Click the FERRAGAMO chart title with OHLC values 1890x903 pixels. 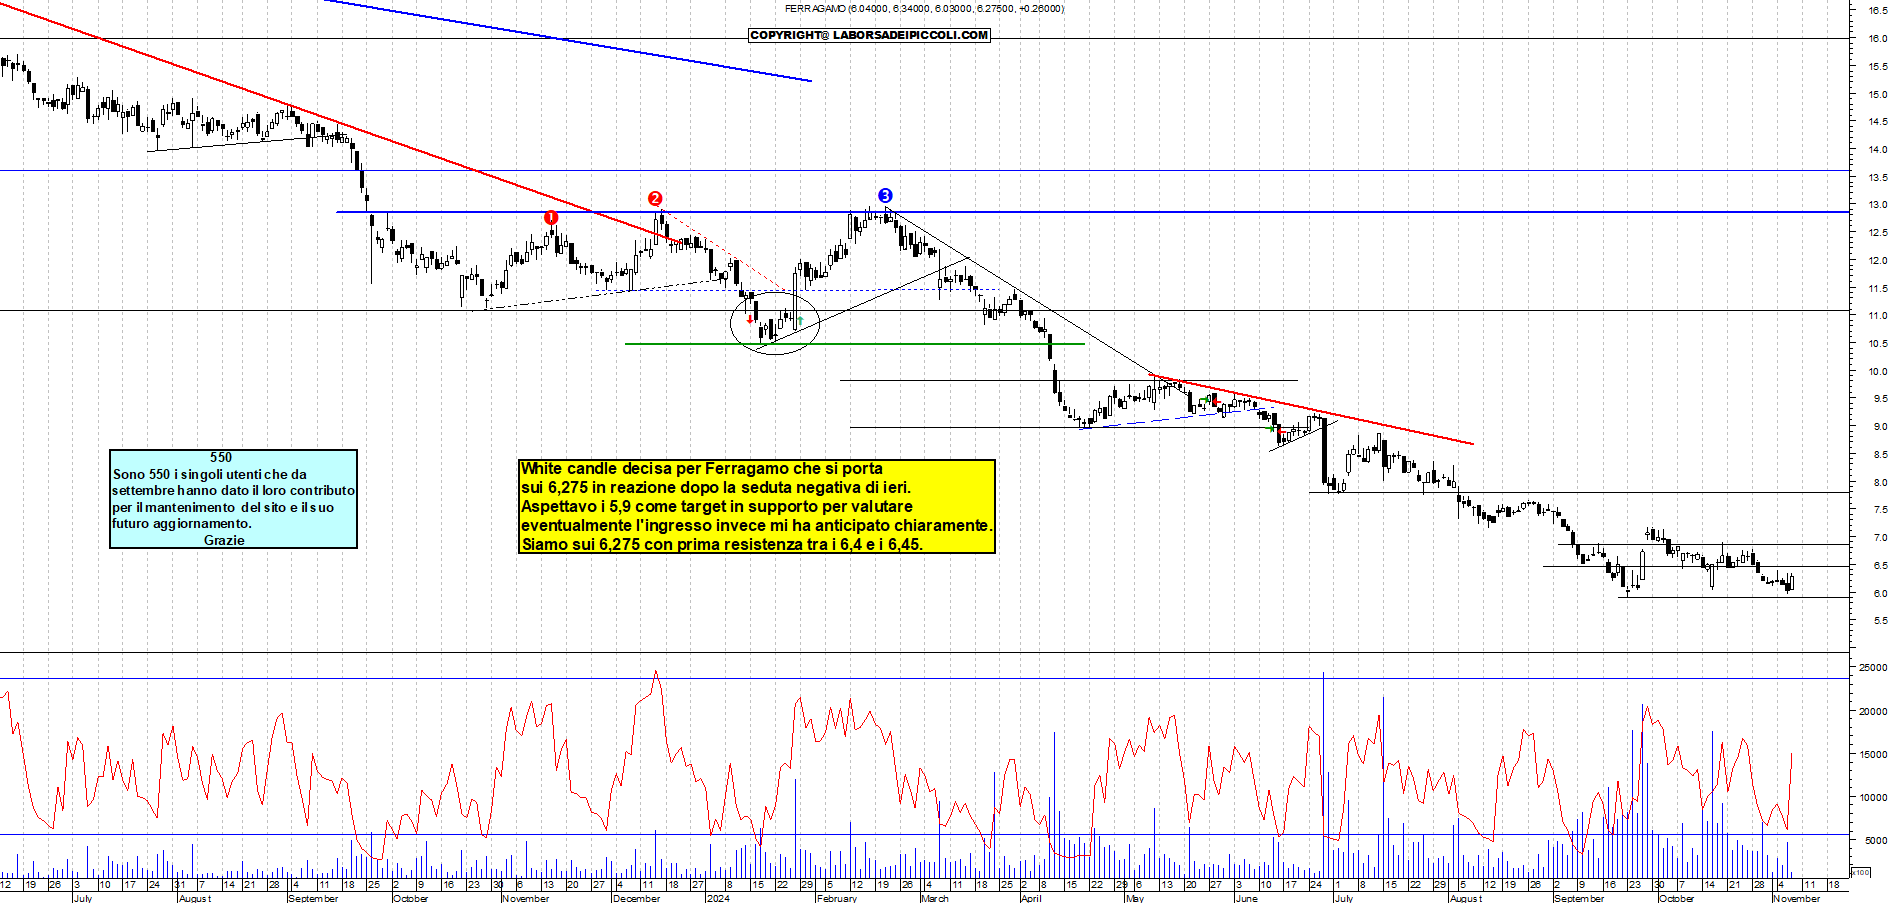tap(924, 9)
